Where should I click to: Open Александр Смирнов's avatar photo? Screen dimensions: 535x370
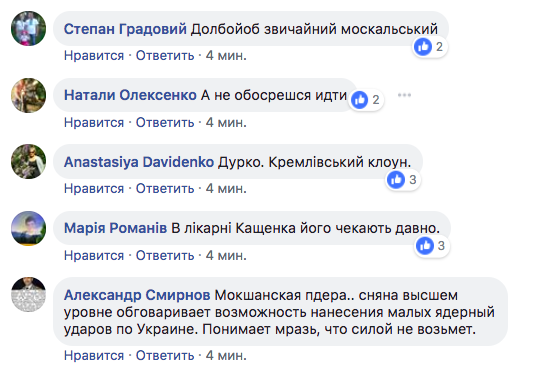pyautogui.click(x=28, y=294)
